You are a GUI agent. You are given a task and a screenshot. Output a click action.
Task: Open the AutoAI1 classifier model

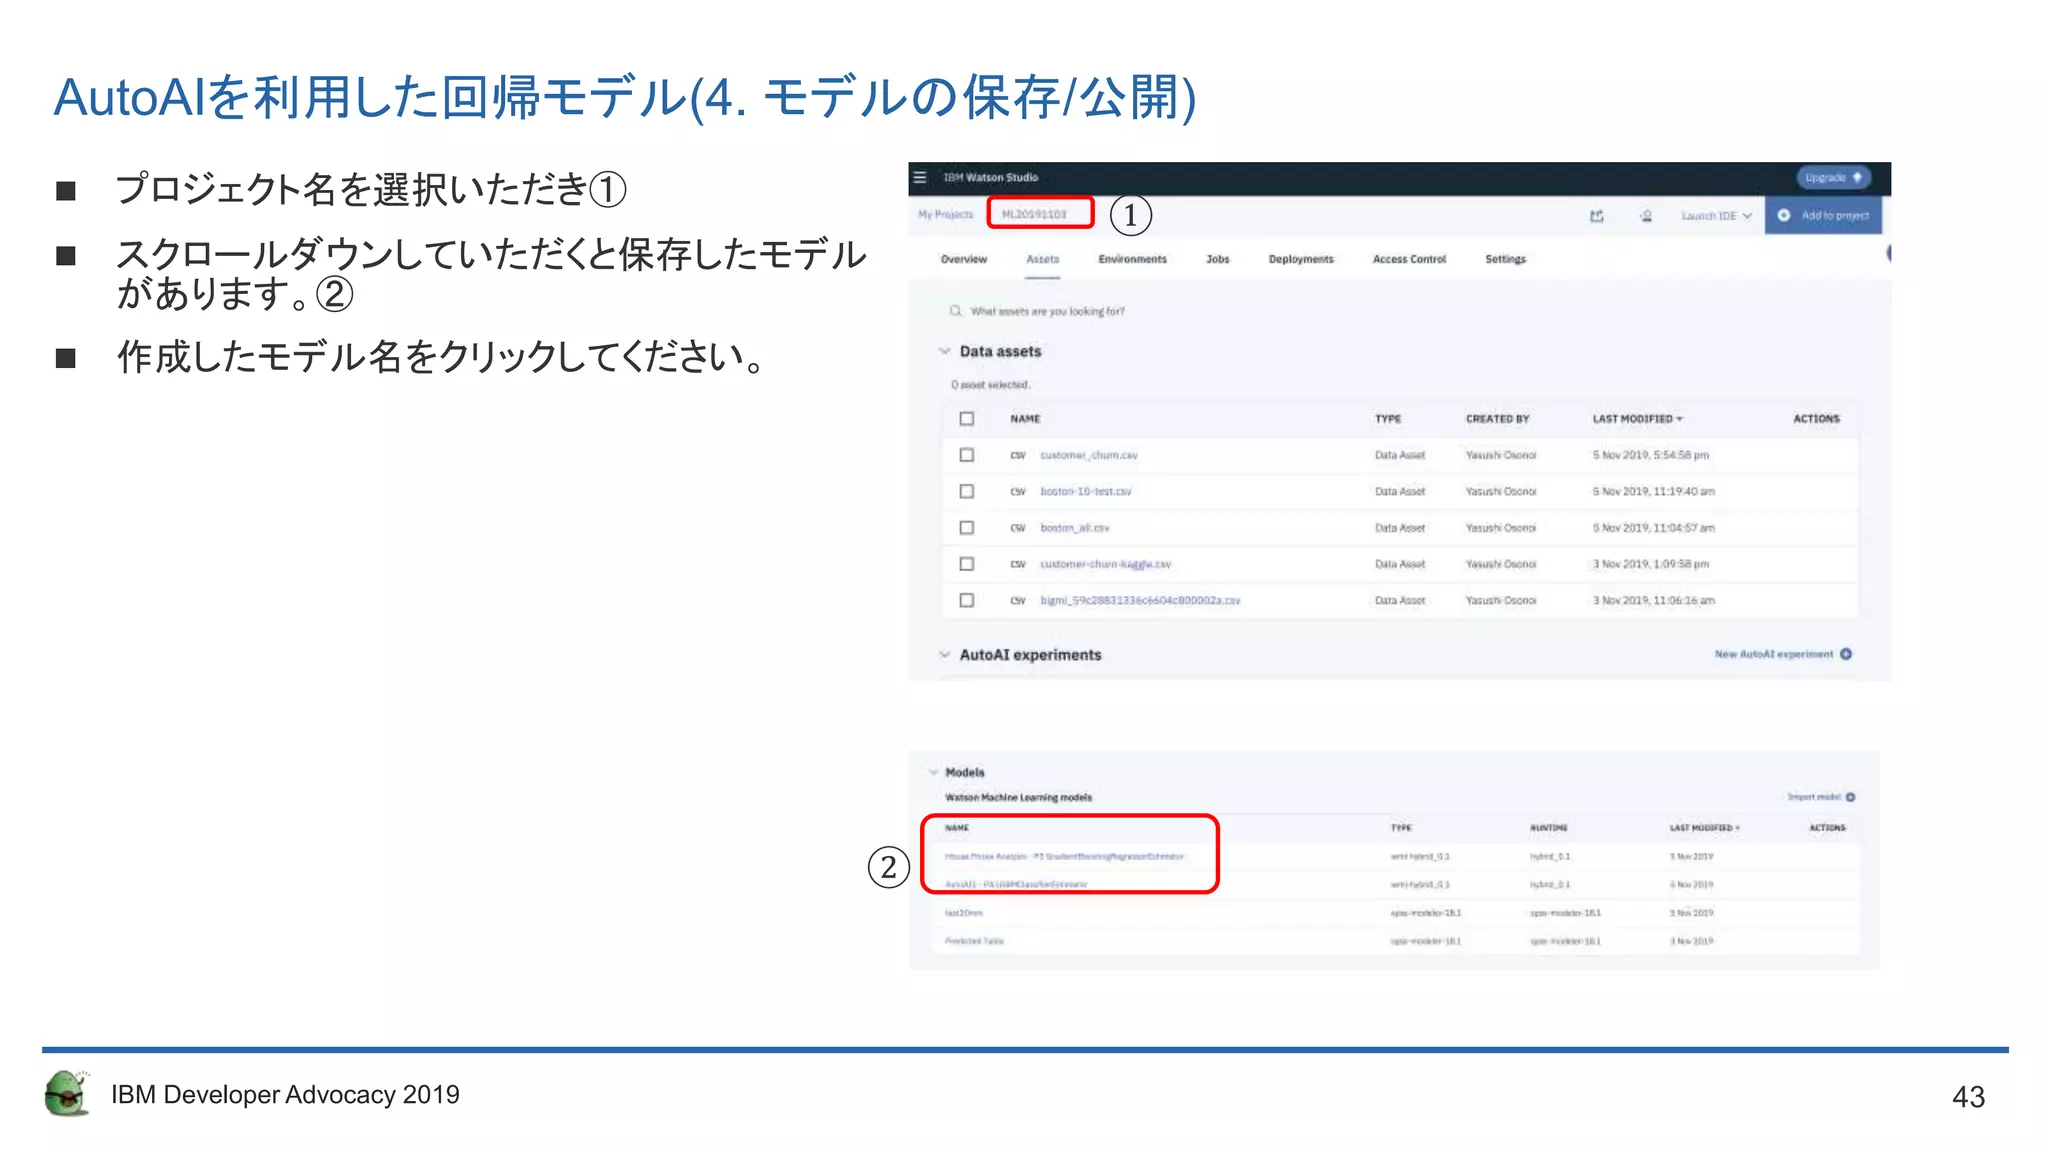pos(1016,884)
